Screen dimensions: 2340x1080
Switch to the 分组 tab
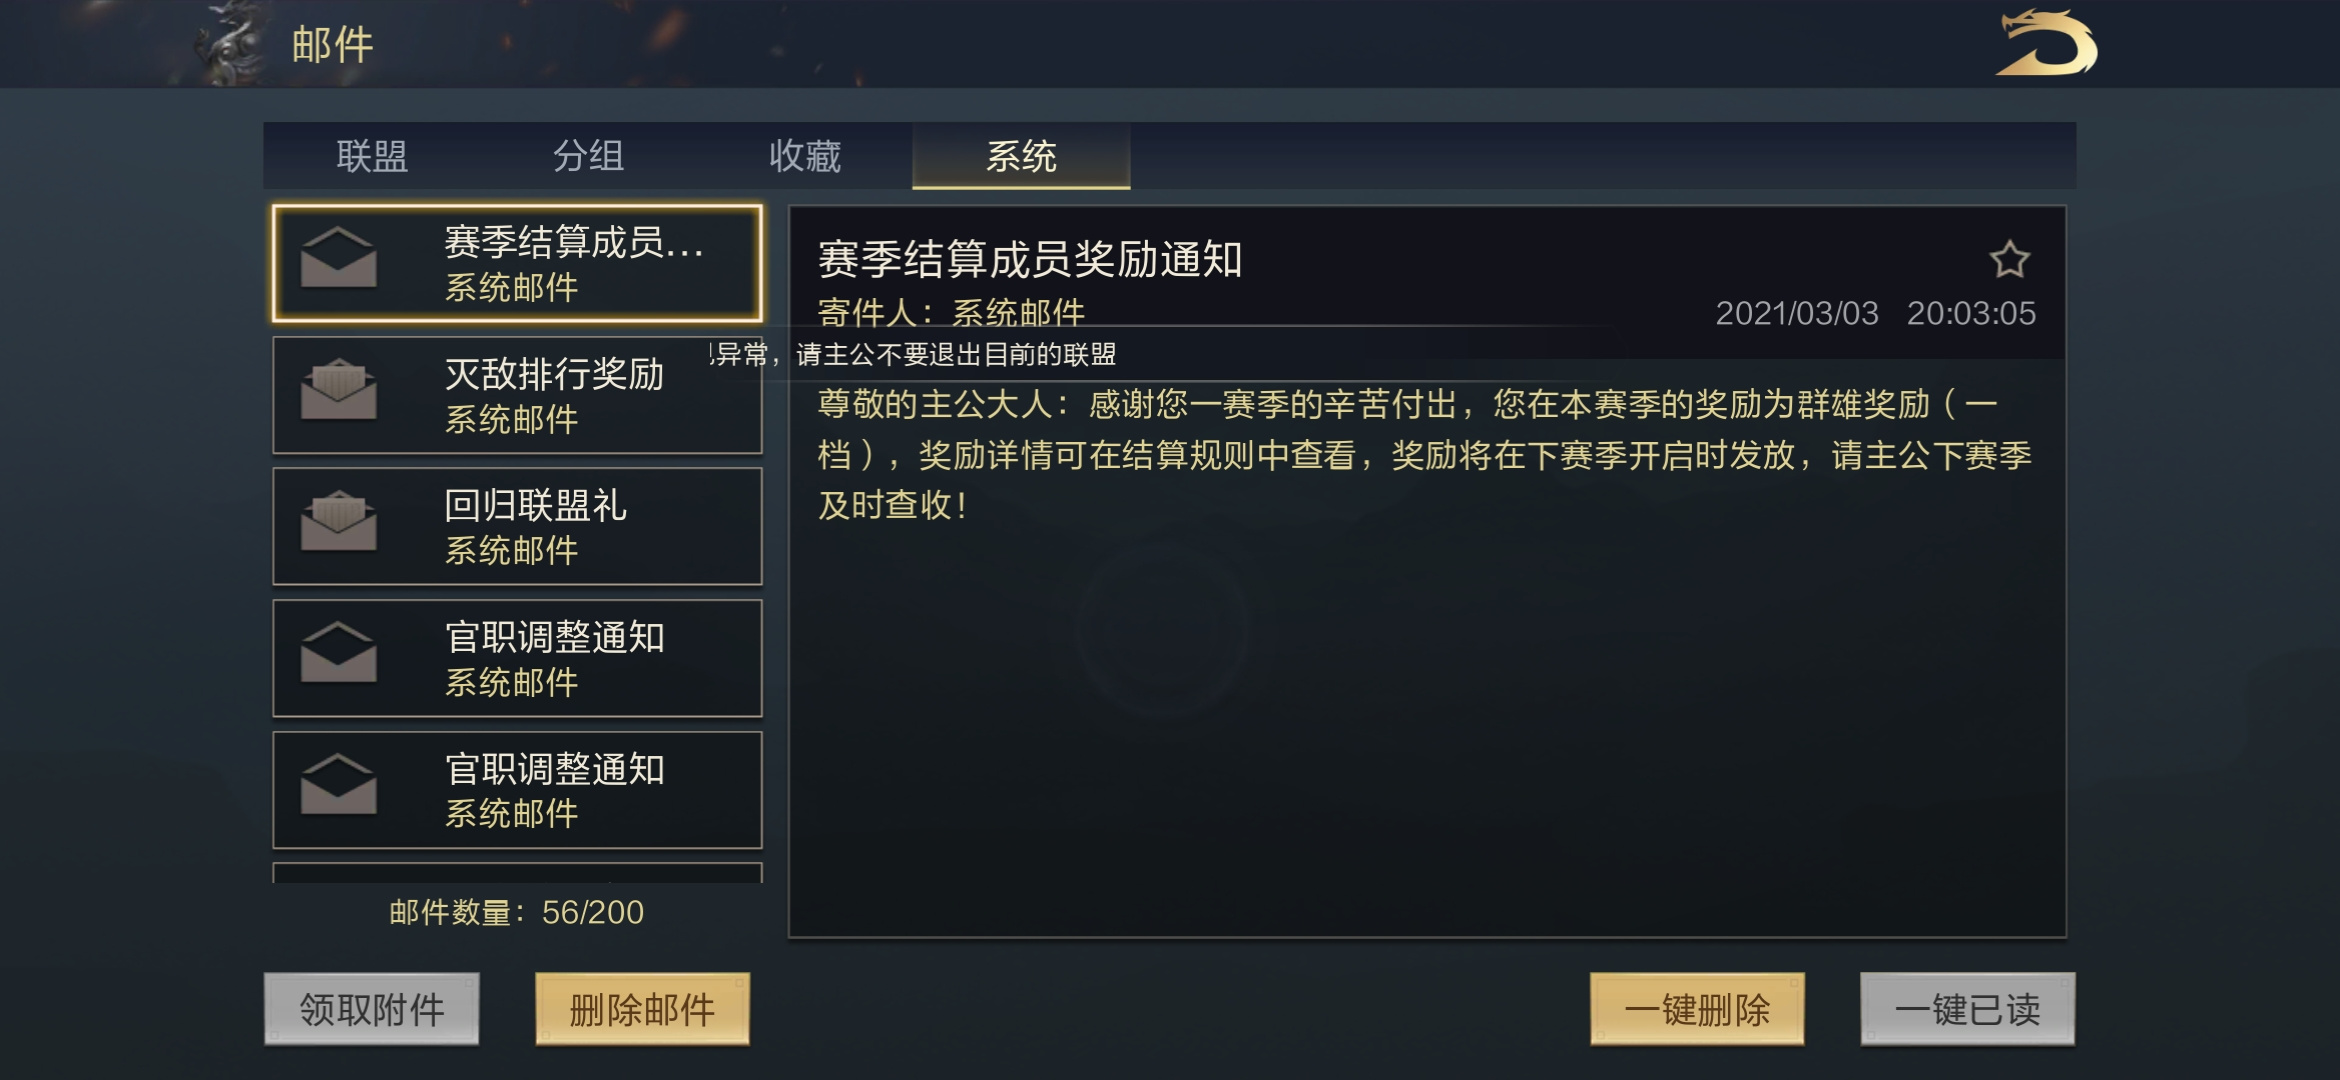coord(588,156)
